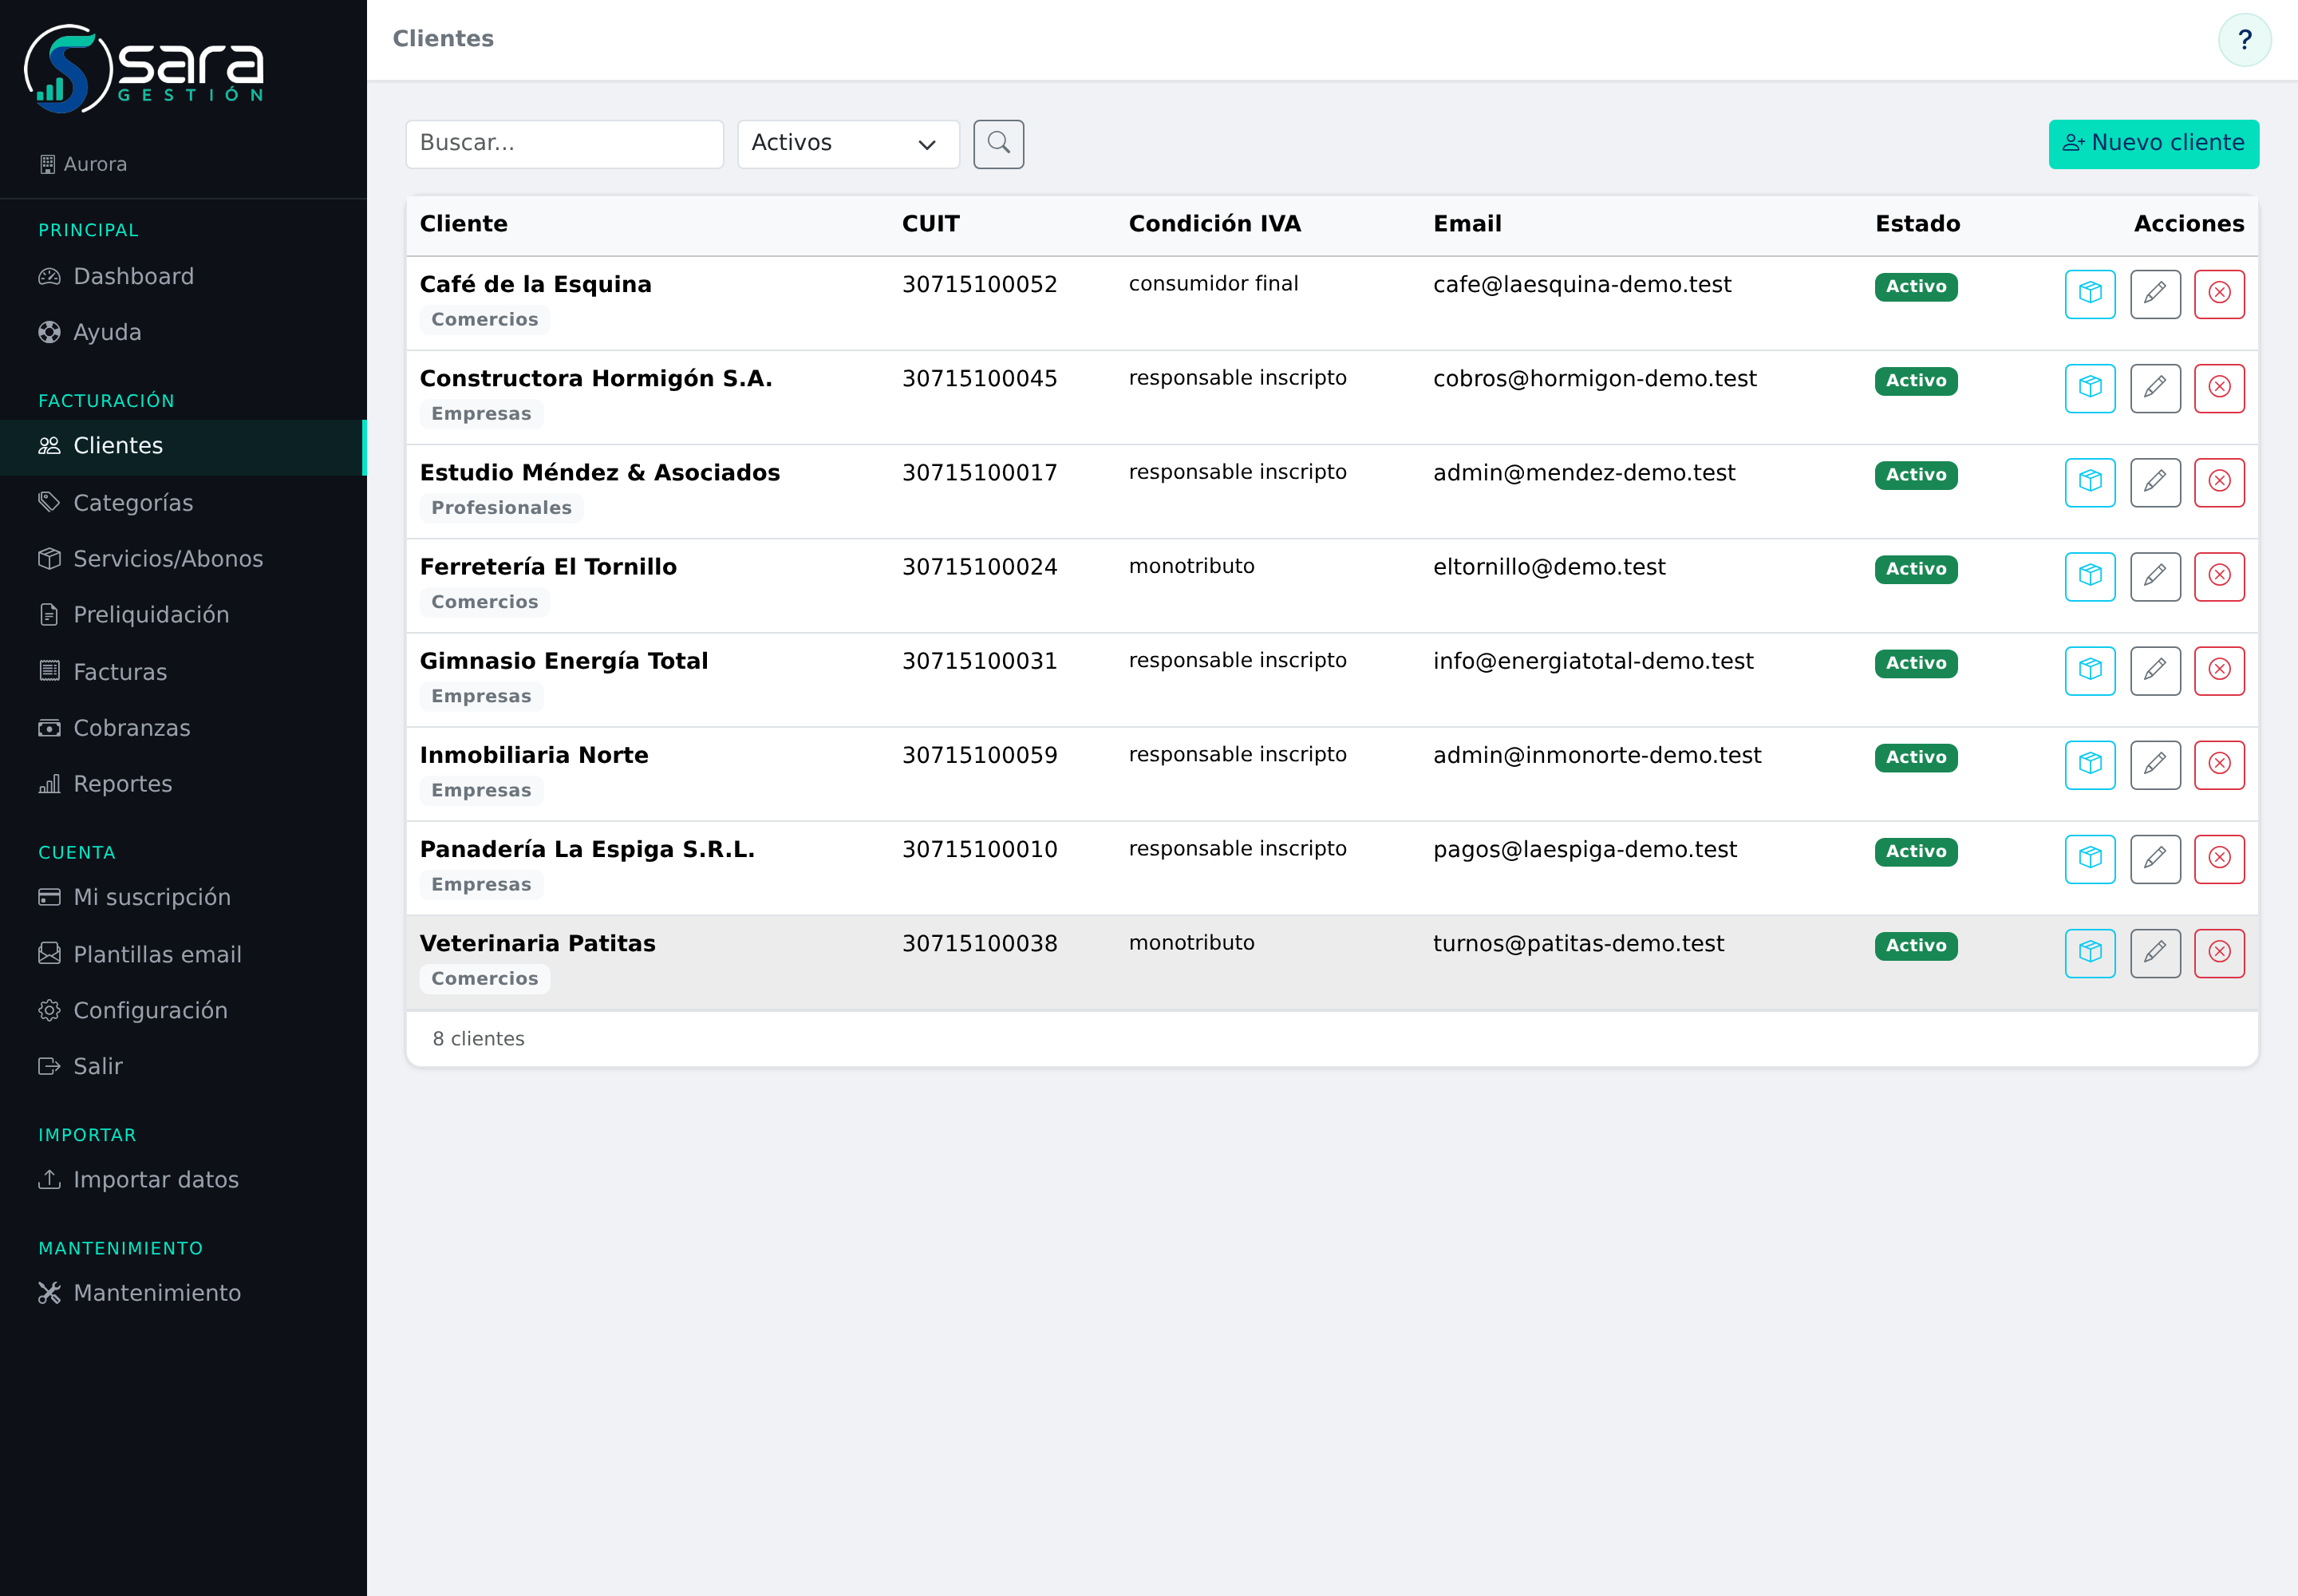Deactivate Veterinaria Patitas red X icon
This screenshot has height=1596, width=2298.
point(2219,952)
